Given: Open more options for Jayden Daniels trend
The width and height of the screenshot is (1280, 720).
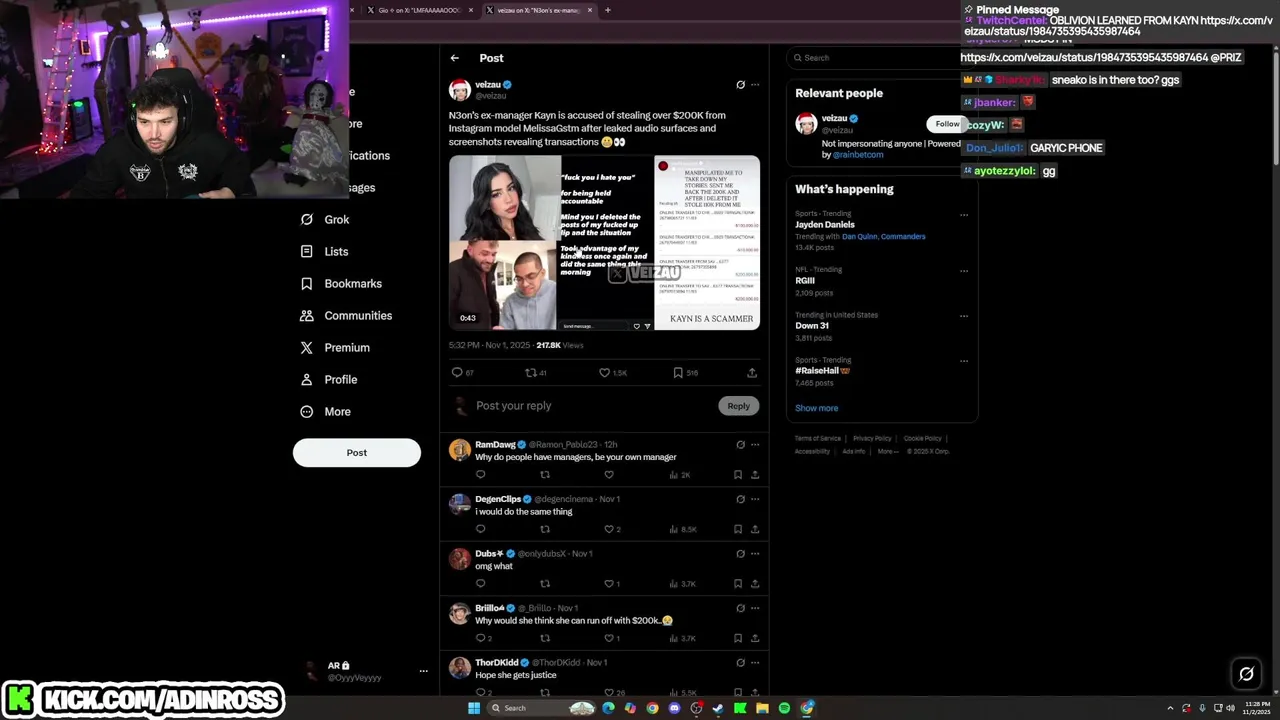Looking at the screenshot, I should click(x=964, y=215).
